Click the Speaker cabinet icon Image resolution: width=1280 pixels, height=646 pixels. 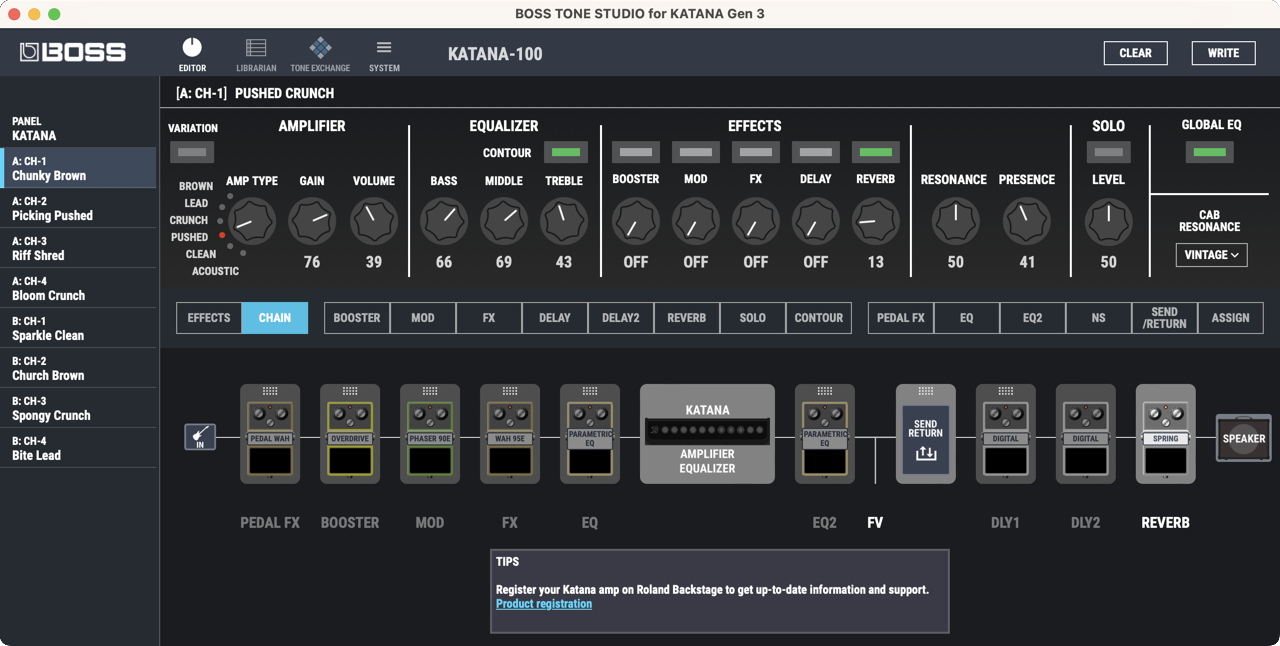coord(1243,438)
